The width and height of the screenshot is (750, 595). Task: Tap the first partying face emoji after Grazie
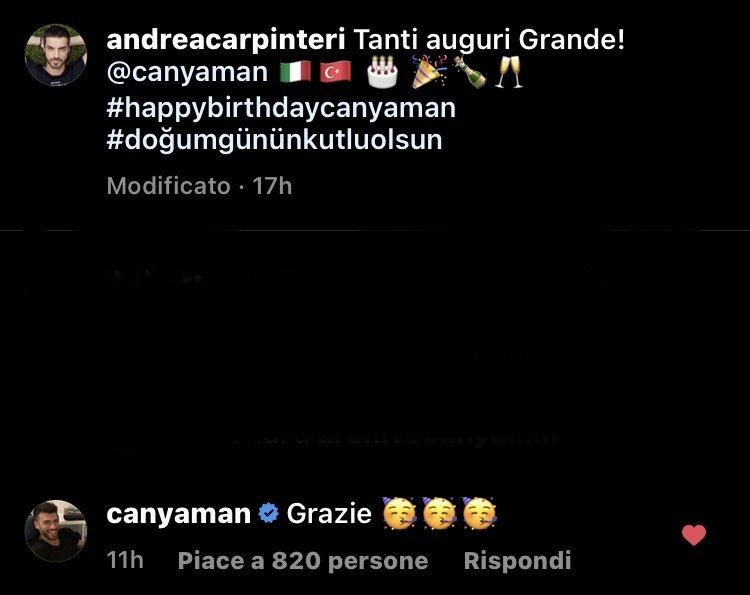click(399, 513)
